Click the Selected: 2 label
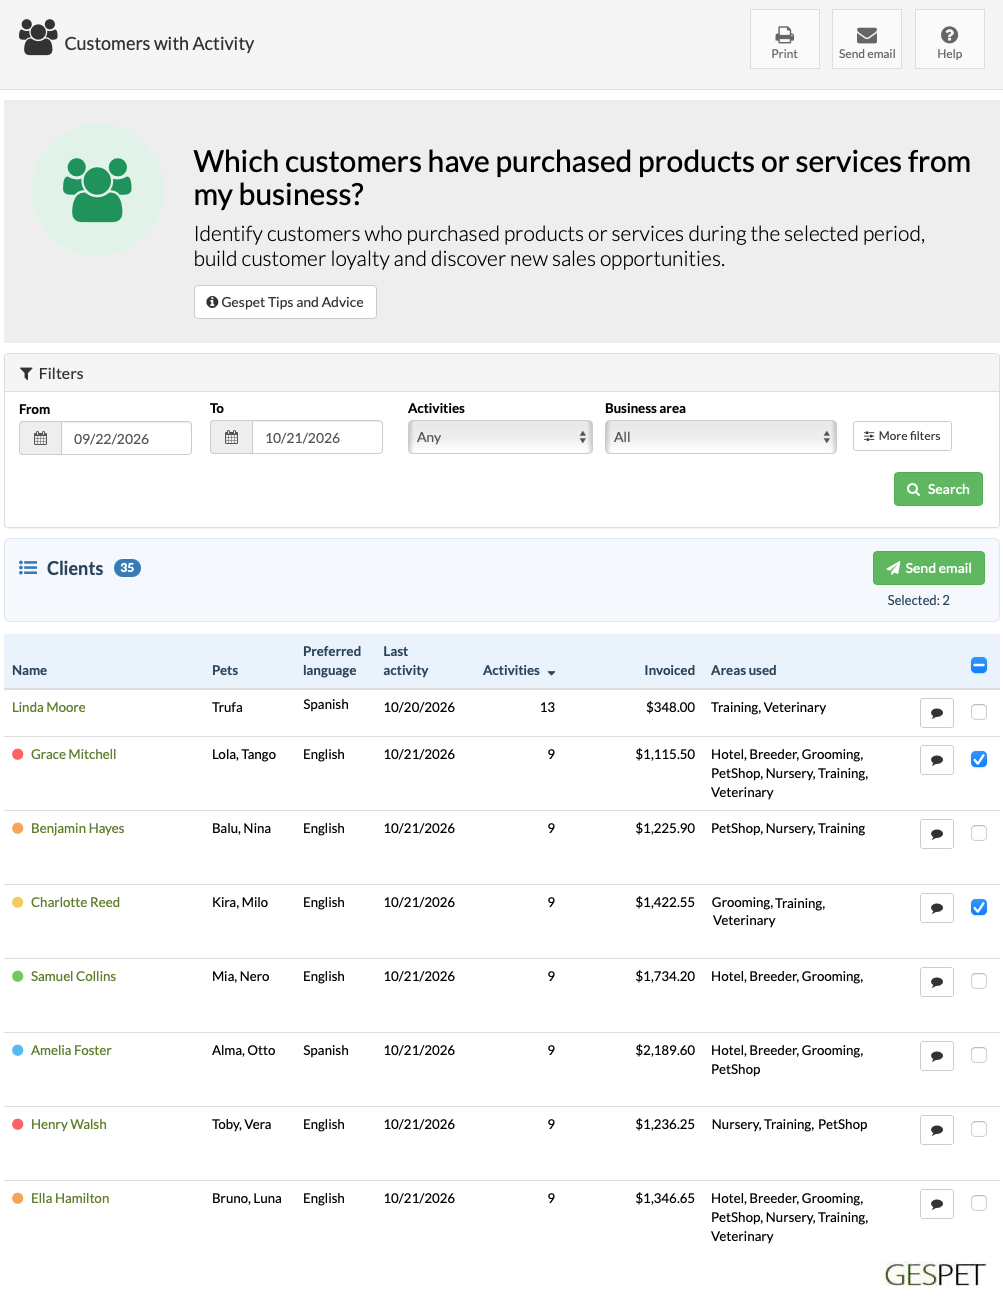The height and width of the screenshot is (1301, 1003). tap(918, 600)
